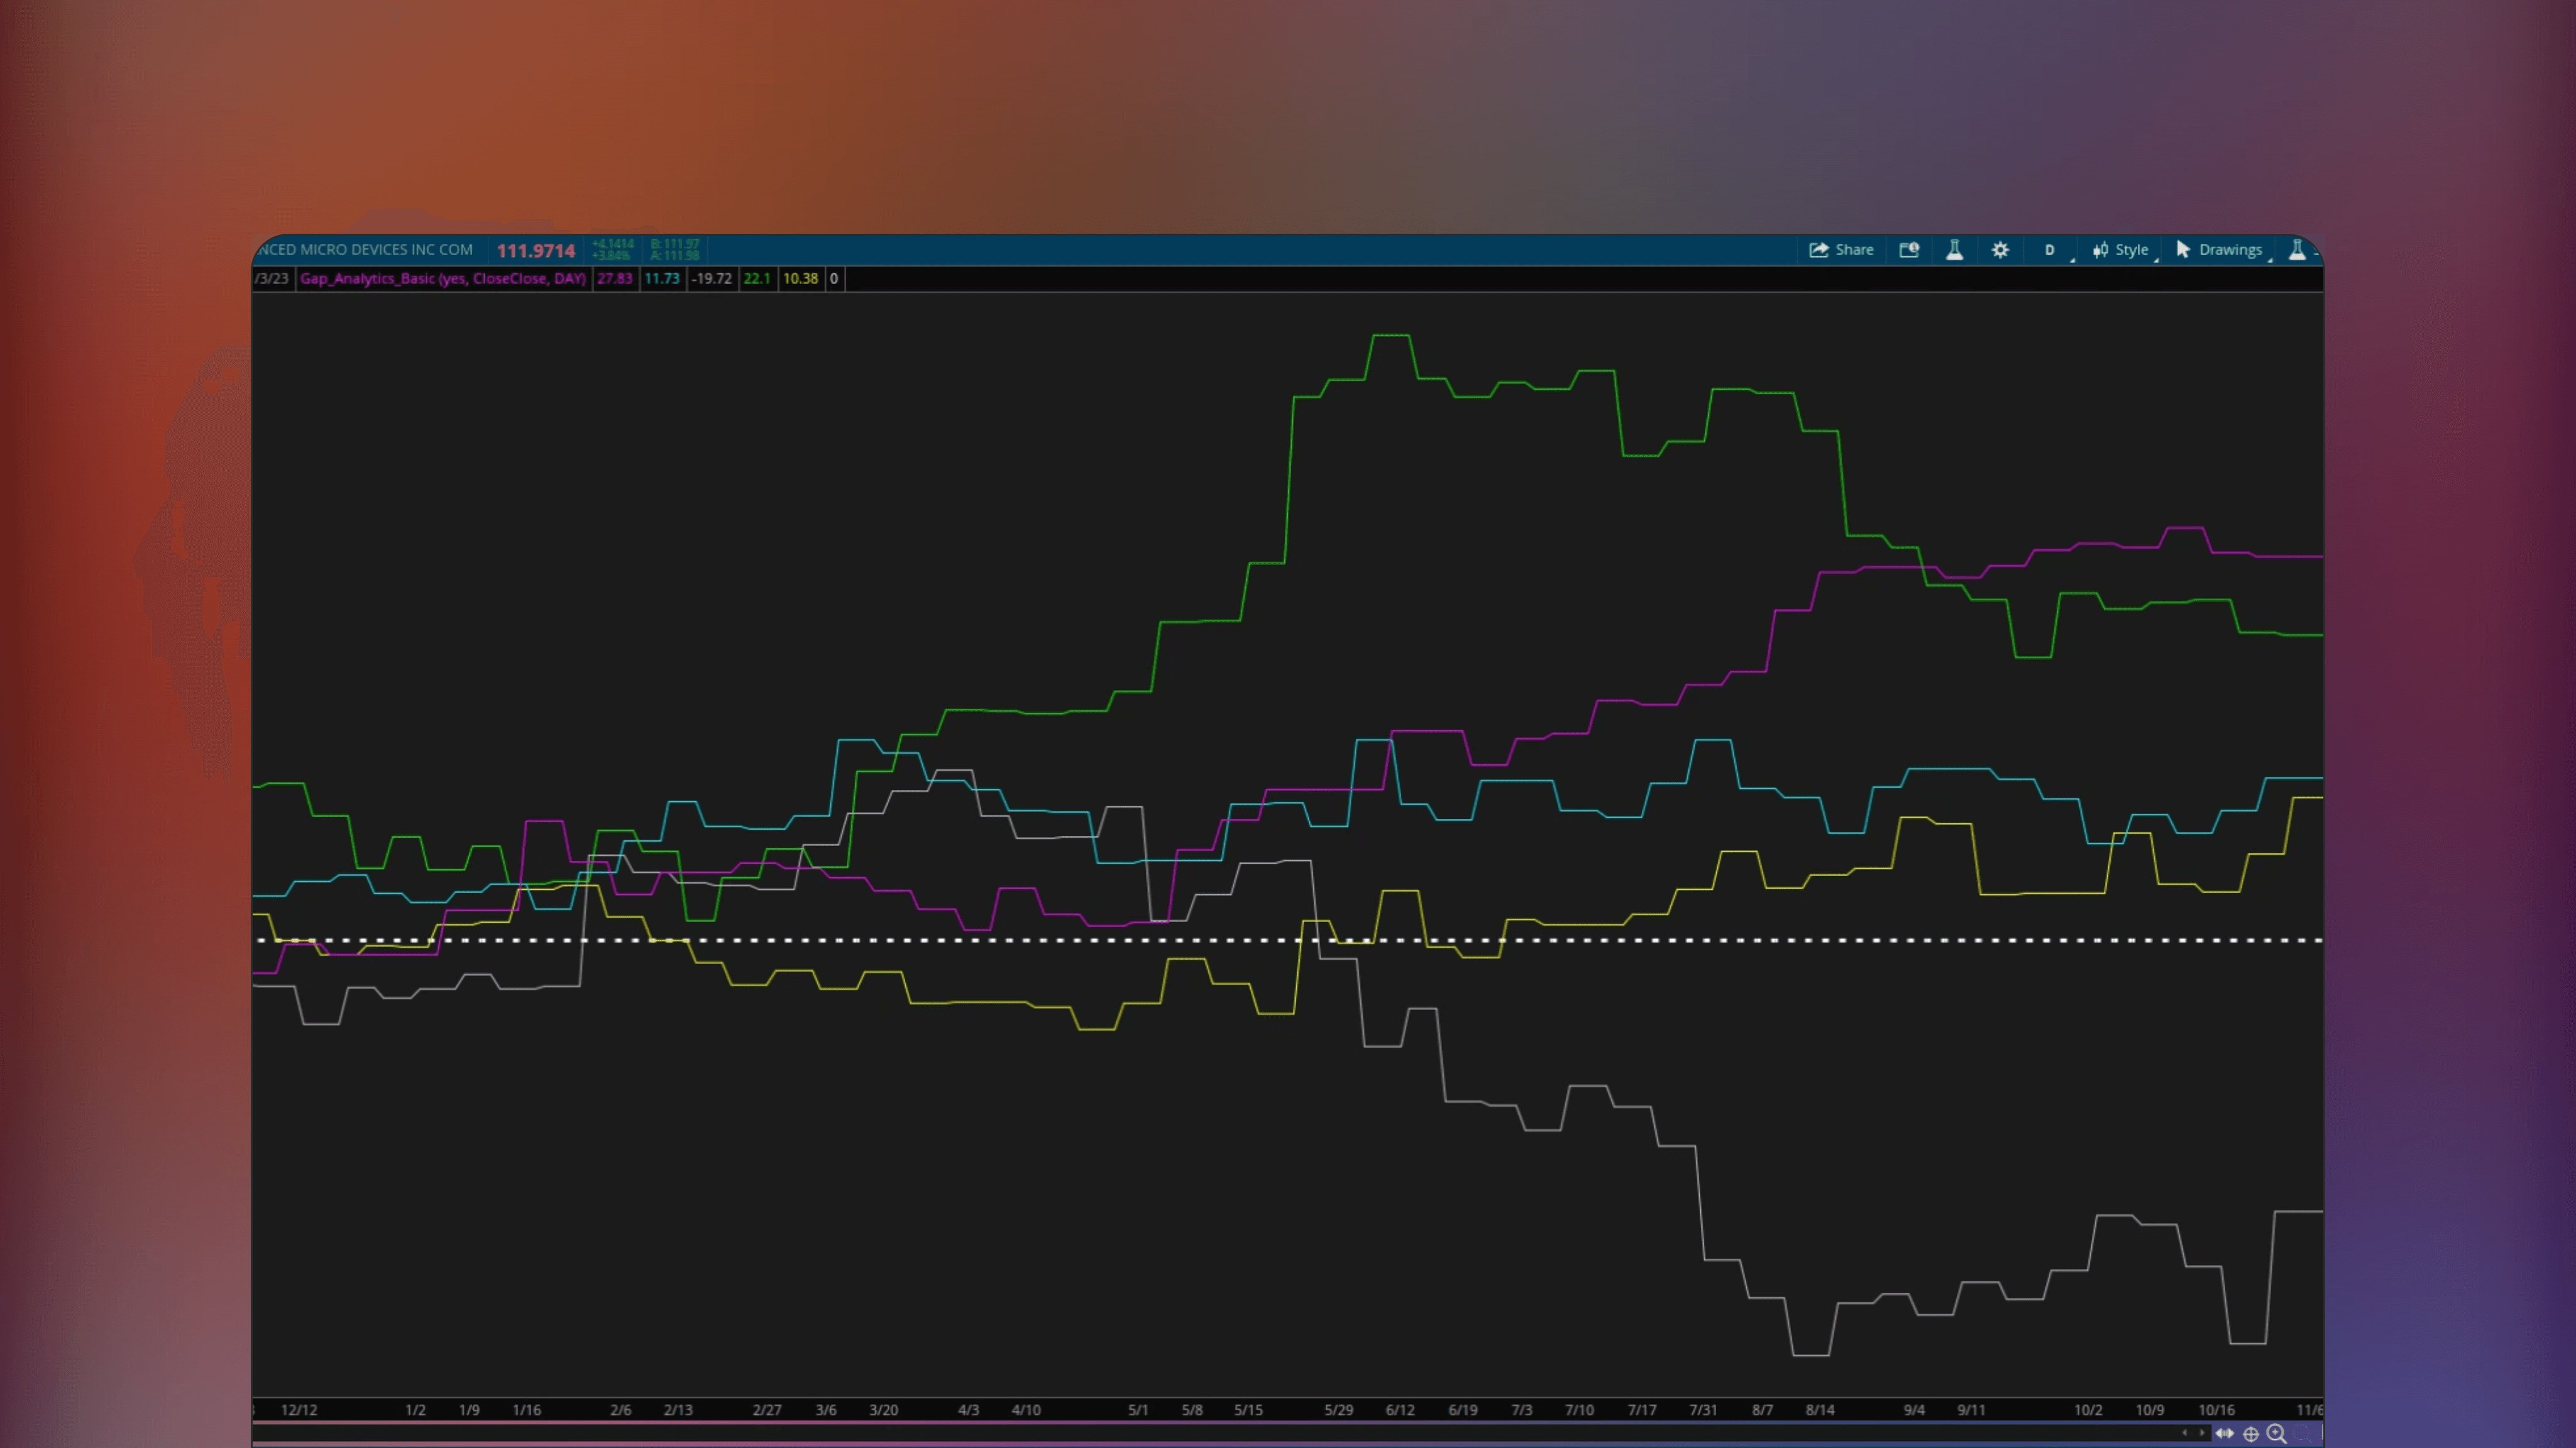Click the chart snapshot icon beside Share
This screenshot has width=2576, height=1448.
[x=1910, y=249]
